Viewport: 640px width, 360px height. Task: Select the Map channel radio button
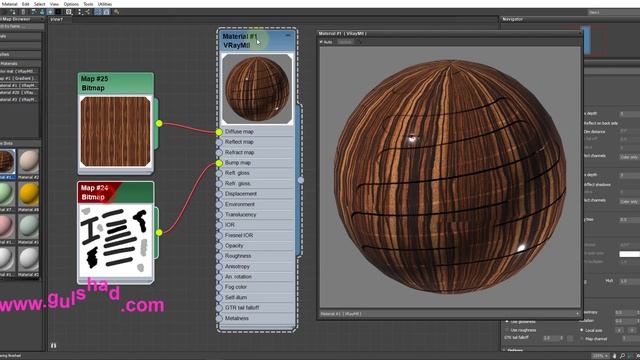(x=582, y=338)
